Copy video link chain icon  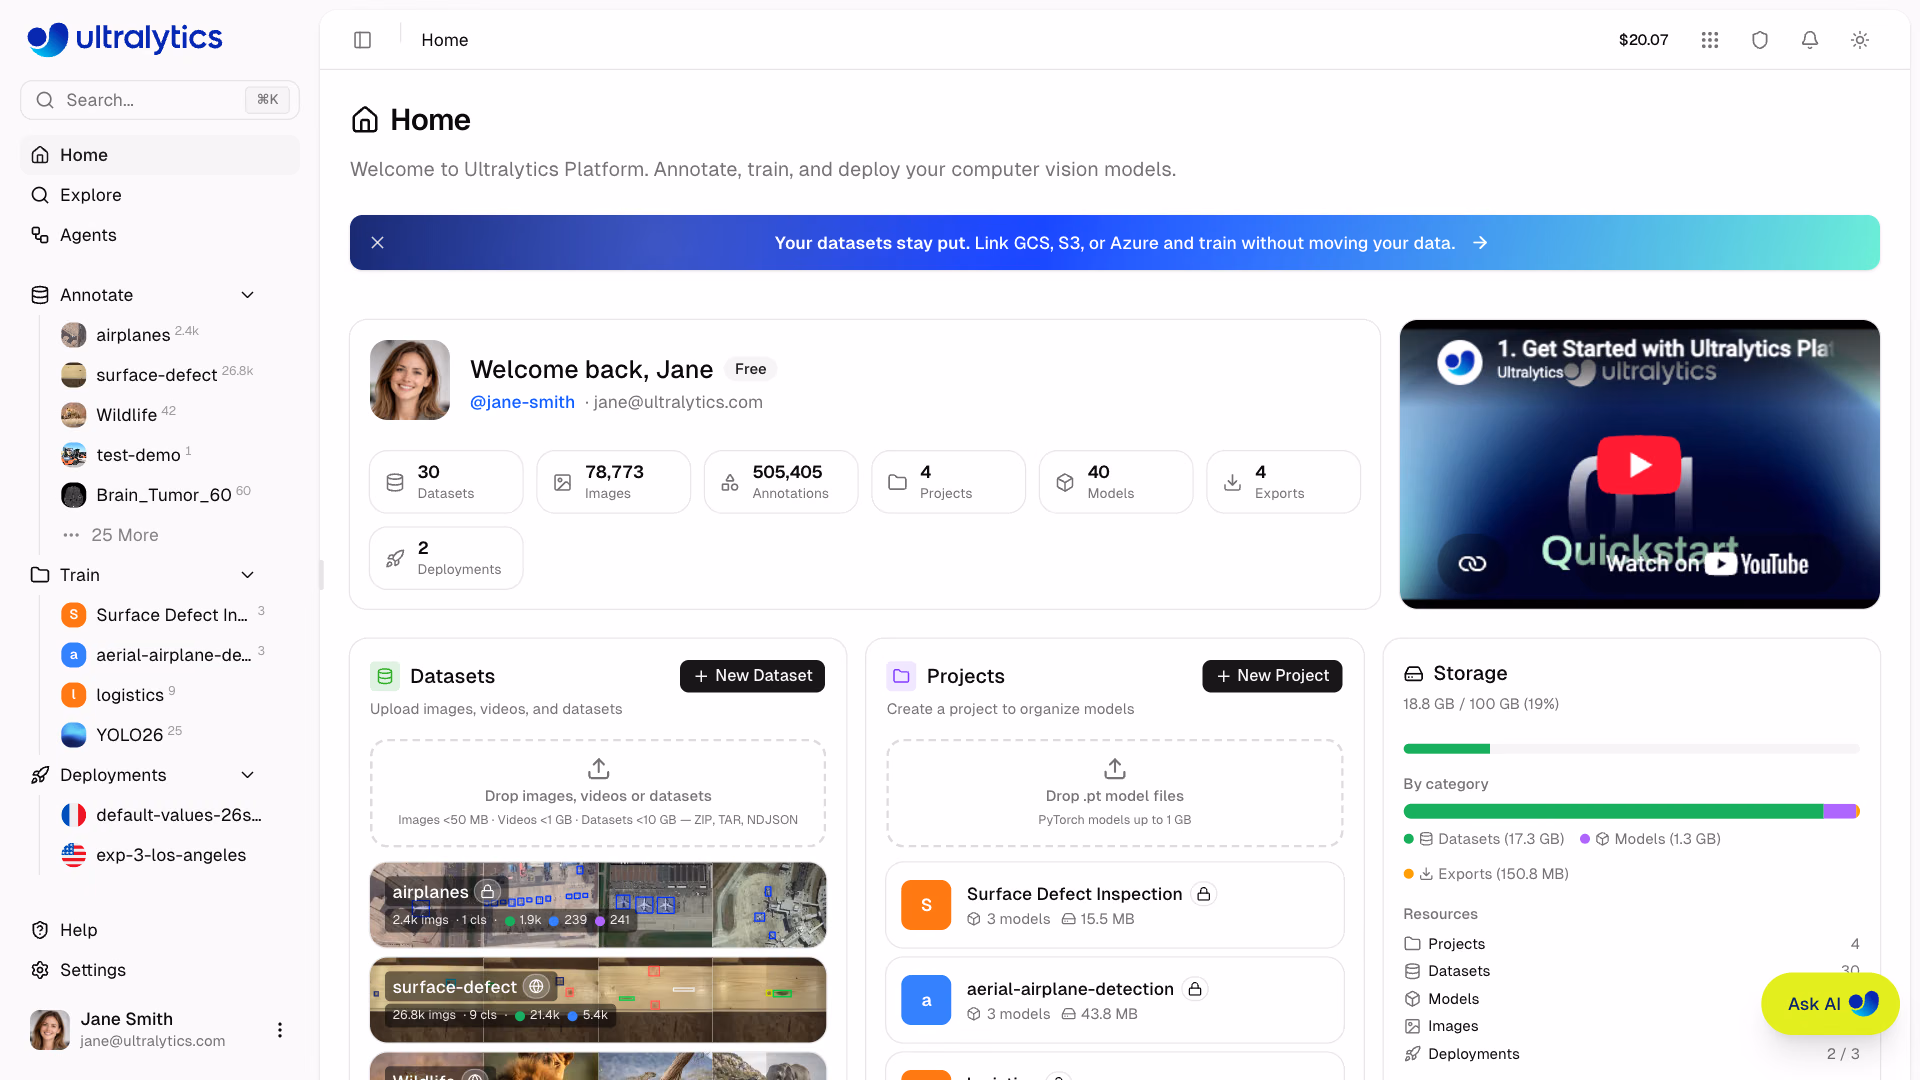(1472, 564)
